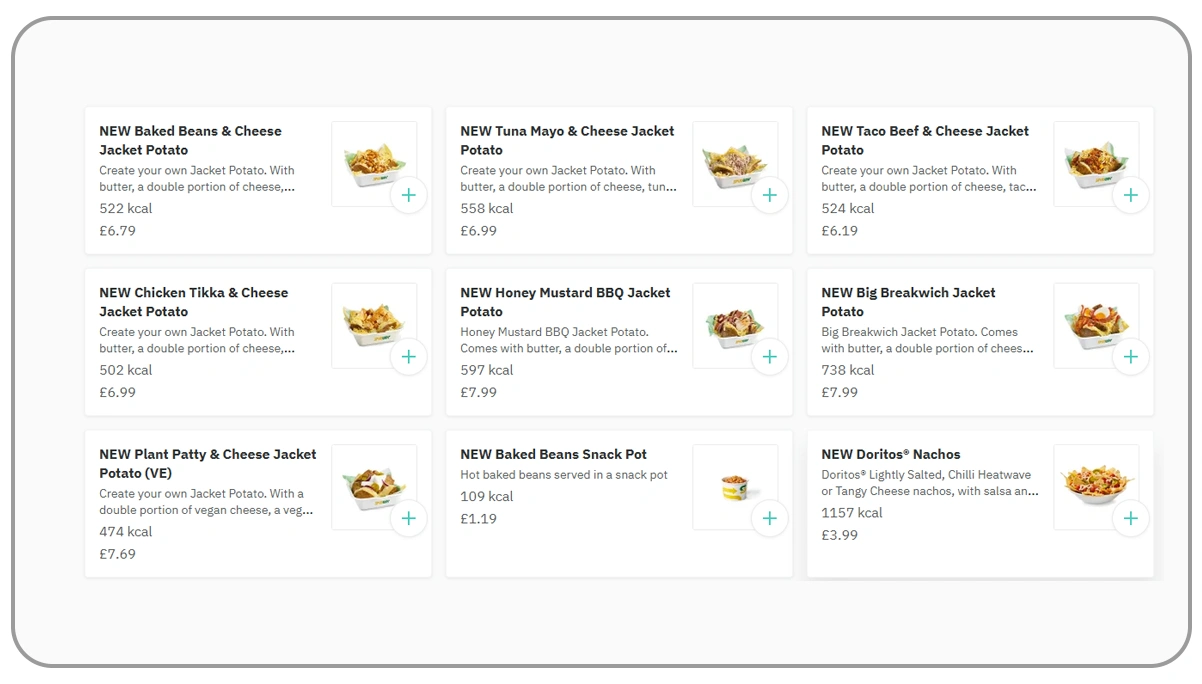1202x684 pixels.
Task: Add Doritos Nachos with the plus icon
Action: [x=1130, y=518]
